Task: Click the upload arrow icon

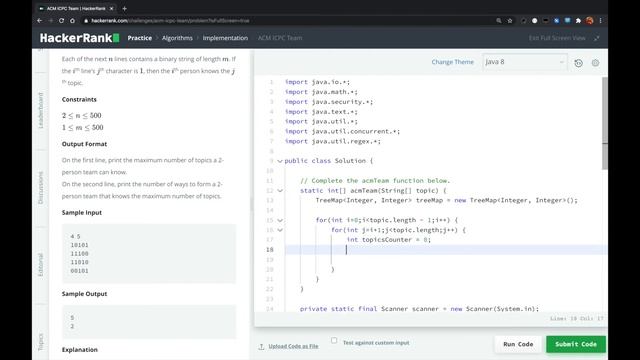Action: pos(261,347)
